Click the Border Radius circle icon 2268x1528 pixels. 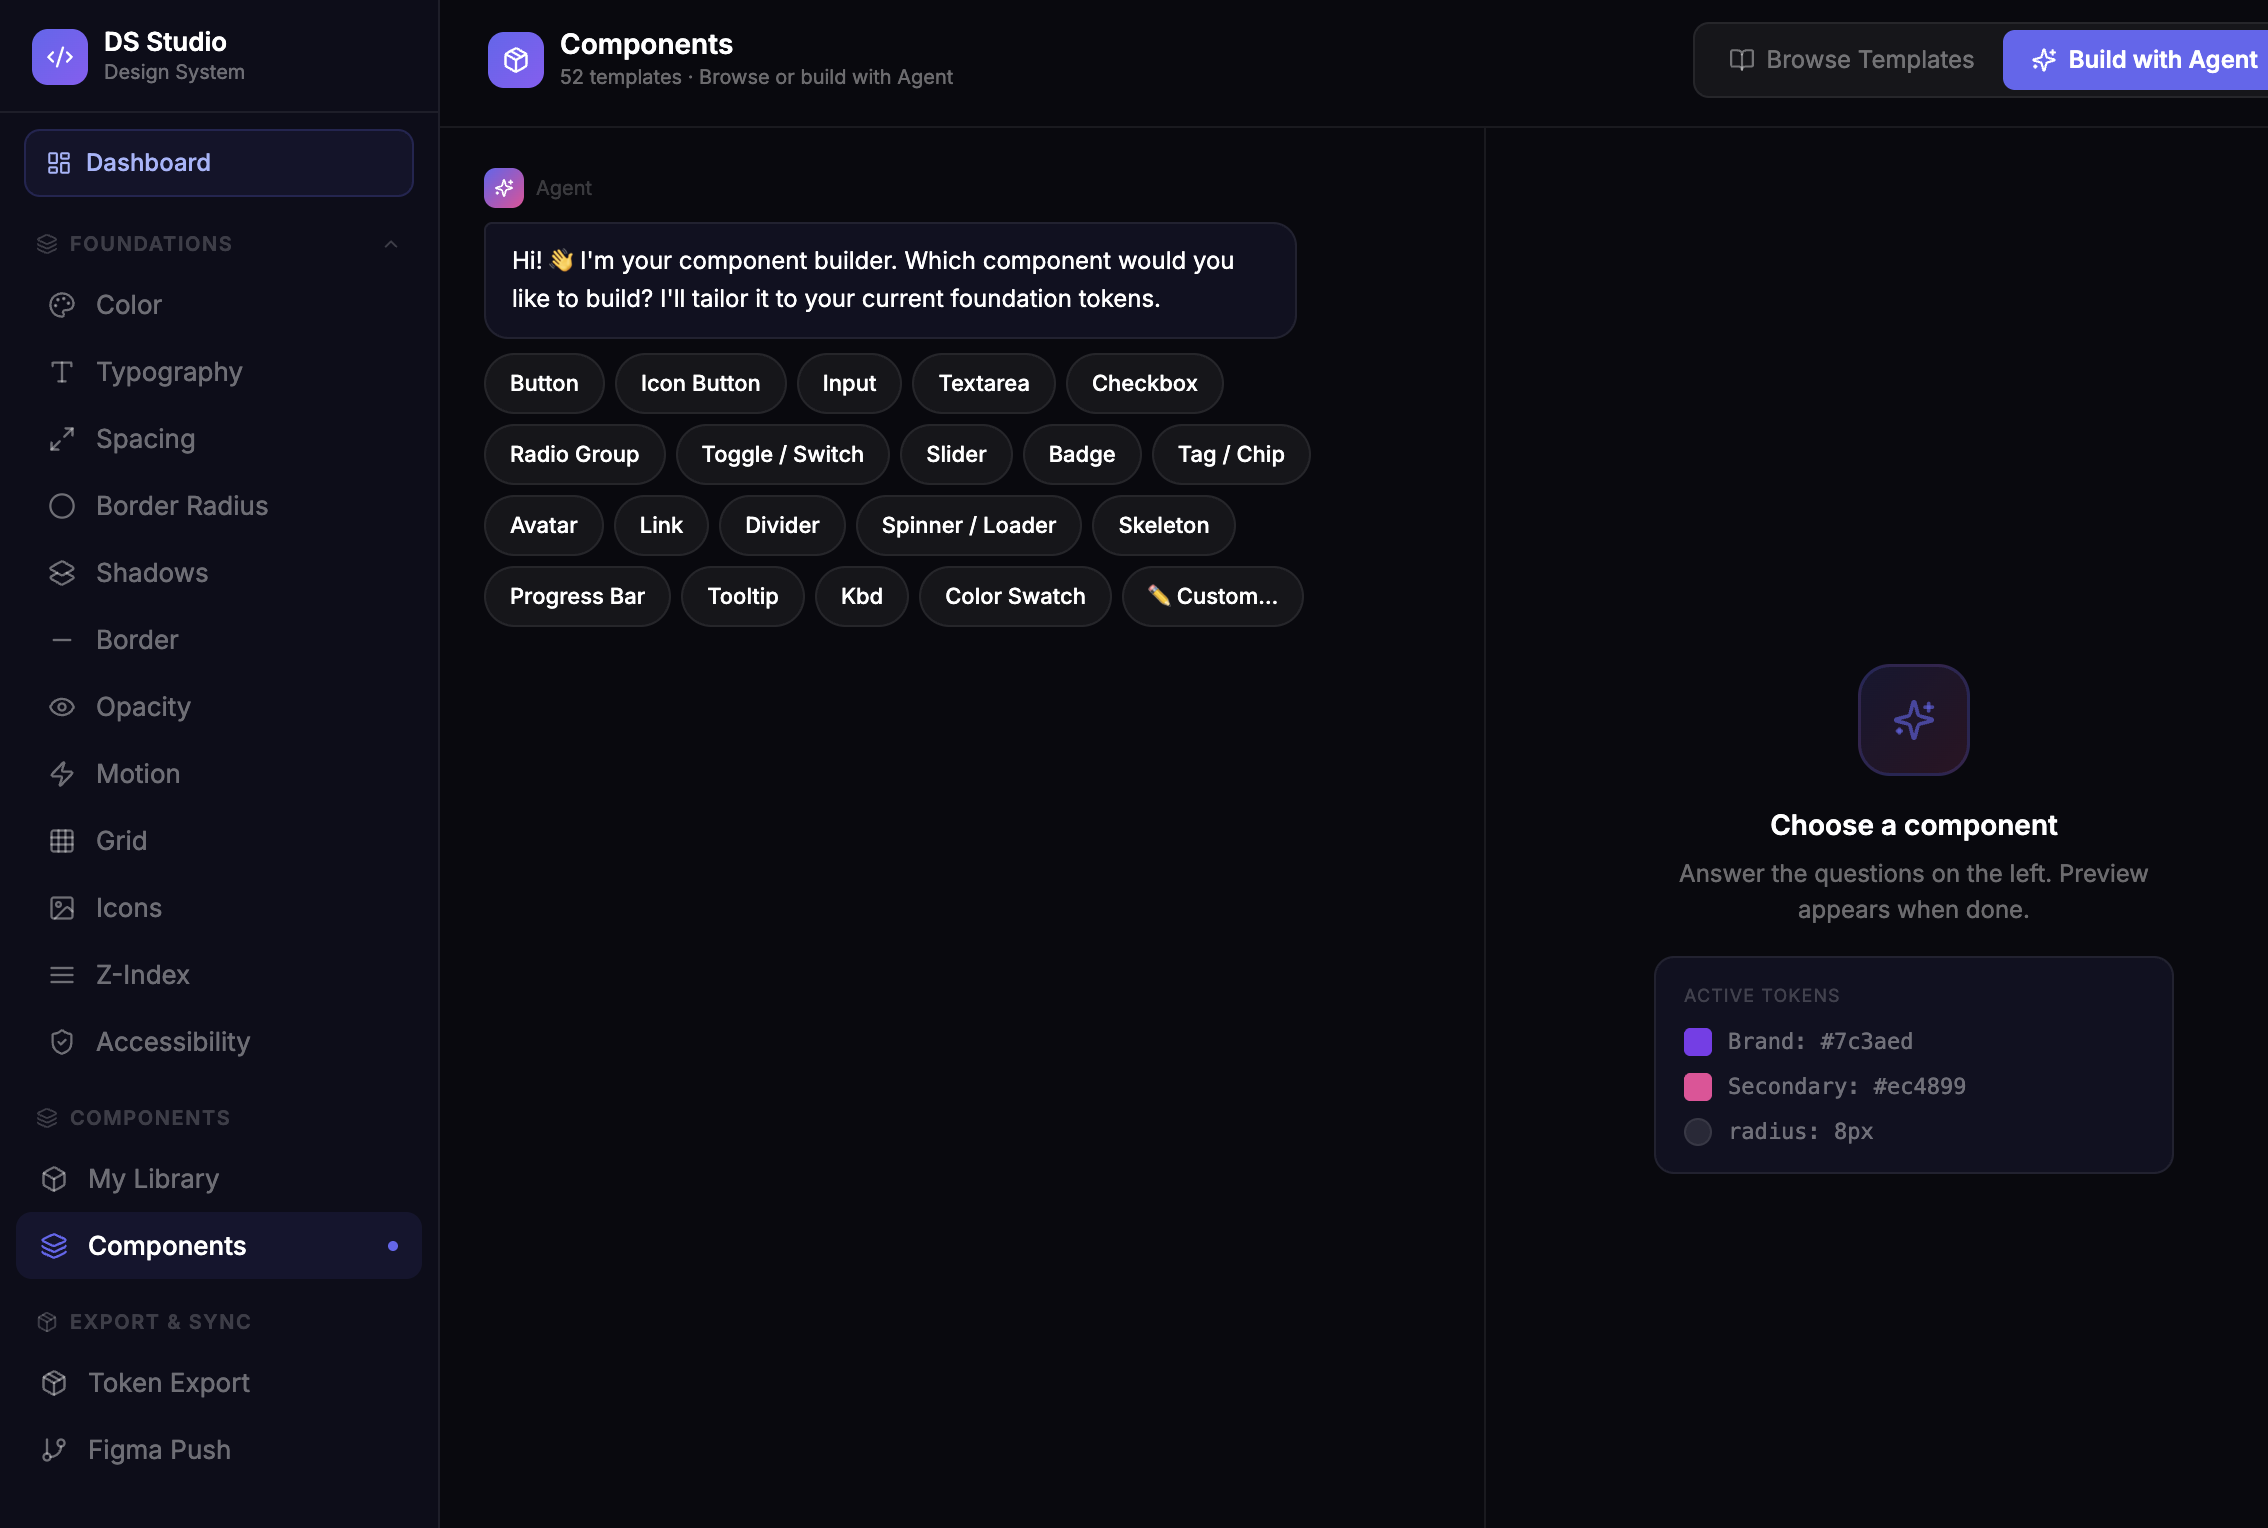[x=62, y=506]
